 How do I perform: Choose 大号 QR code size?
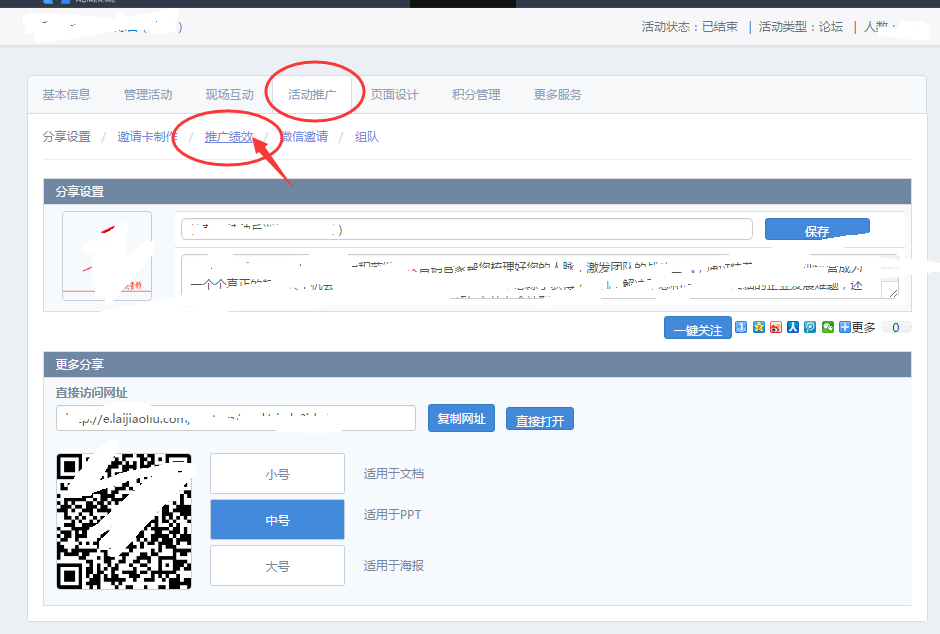[277, 565]
